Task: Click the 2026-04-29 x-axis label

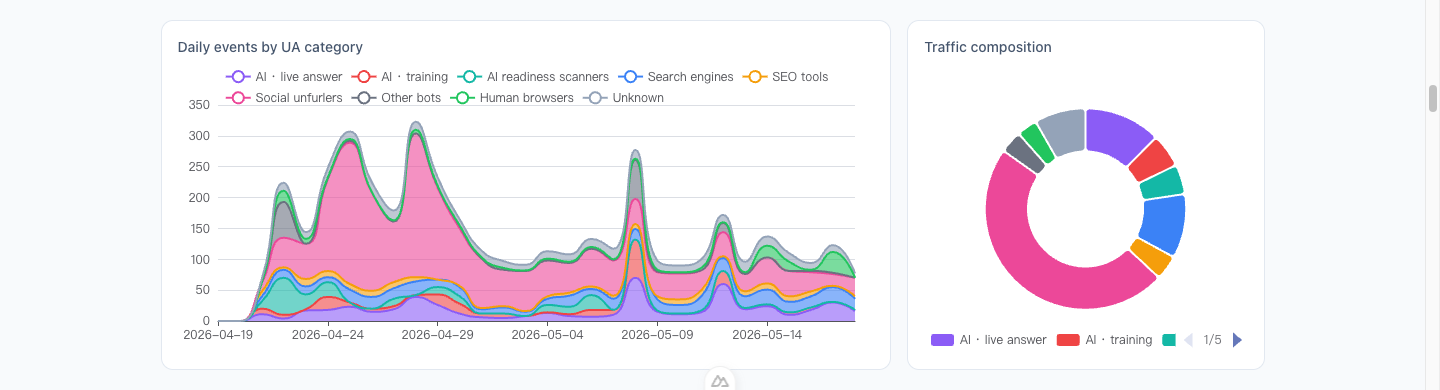Action: 436,336
